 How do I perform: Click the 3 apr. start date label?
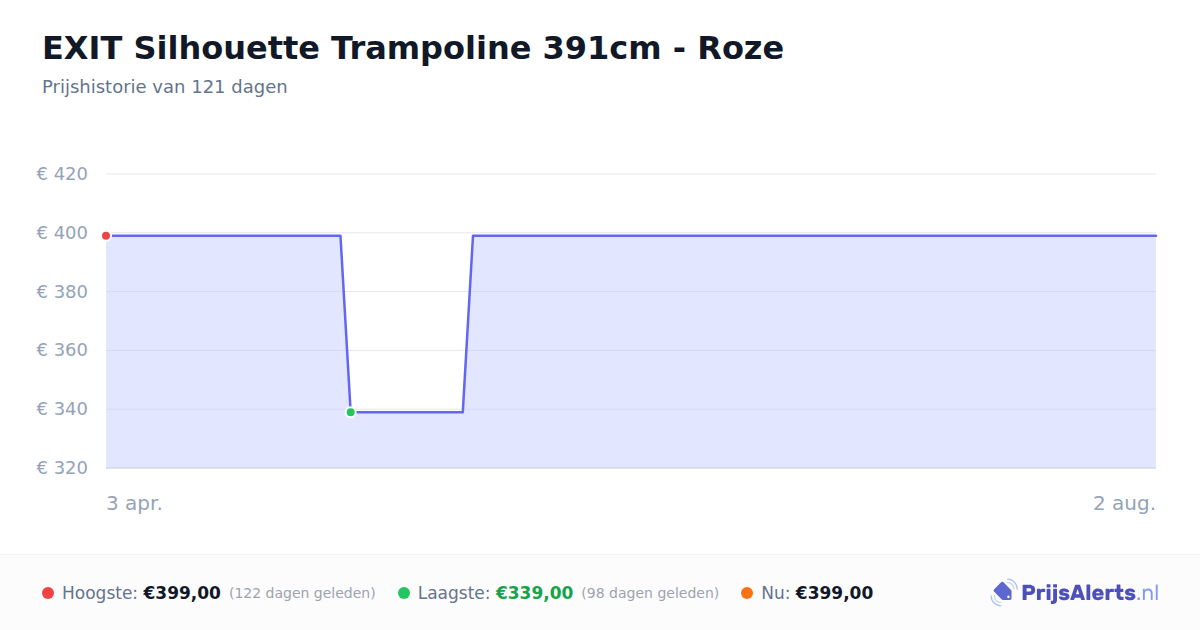[134, 504]
